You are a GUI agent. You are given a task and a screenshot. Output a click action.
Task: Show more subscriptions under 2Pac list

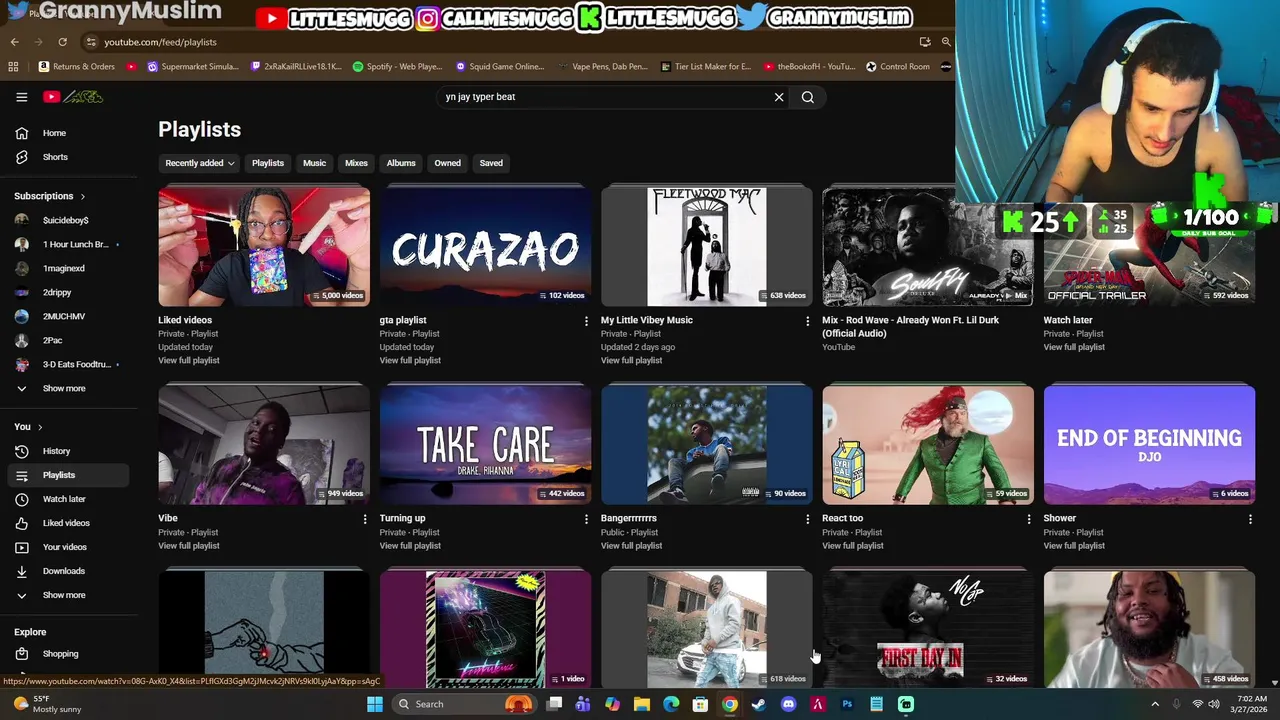tap(66, 388)
